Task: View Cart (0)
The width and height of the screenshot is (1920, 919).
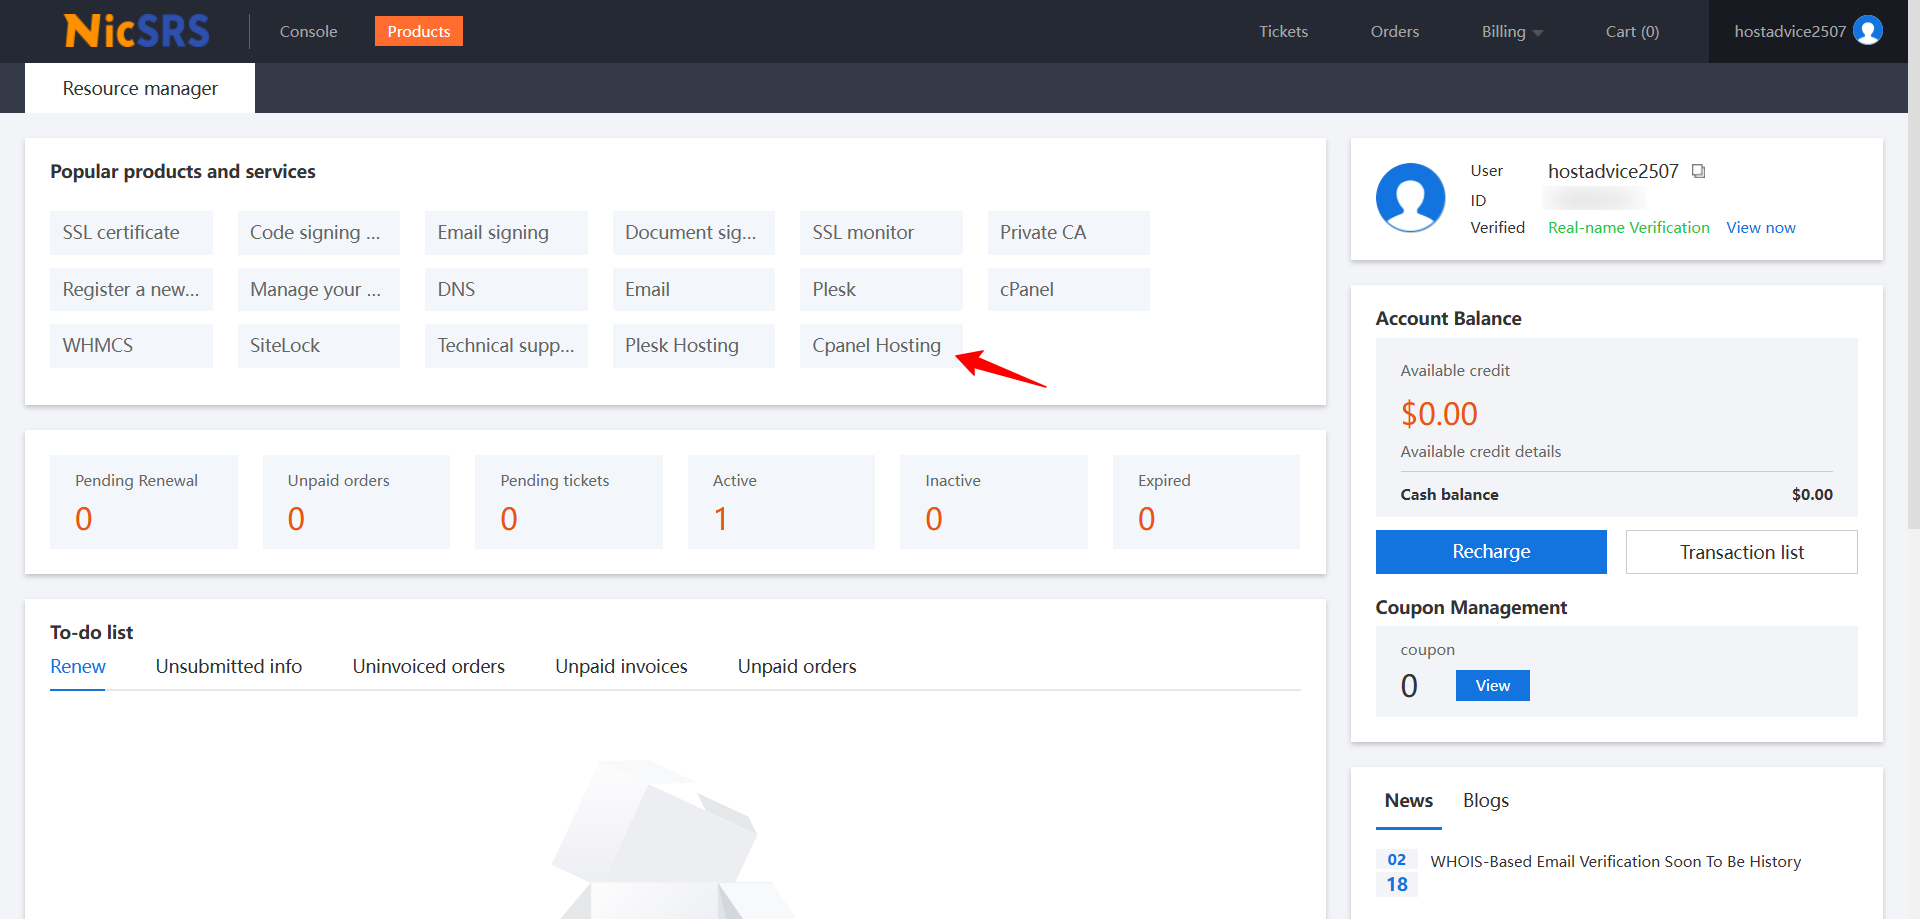Action: 1632,31
